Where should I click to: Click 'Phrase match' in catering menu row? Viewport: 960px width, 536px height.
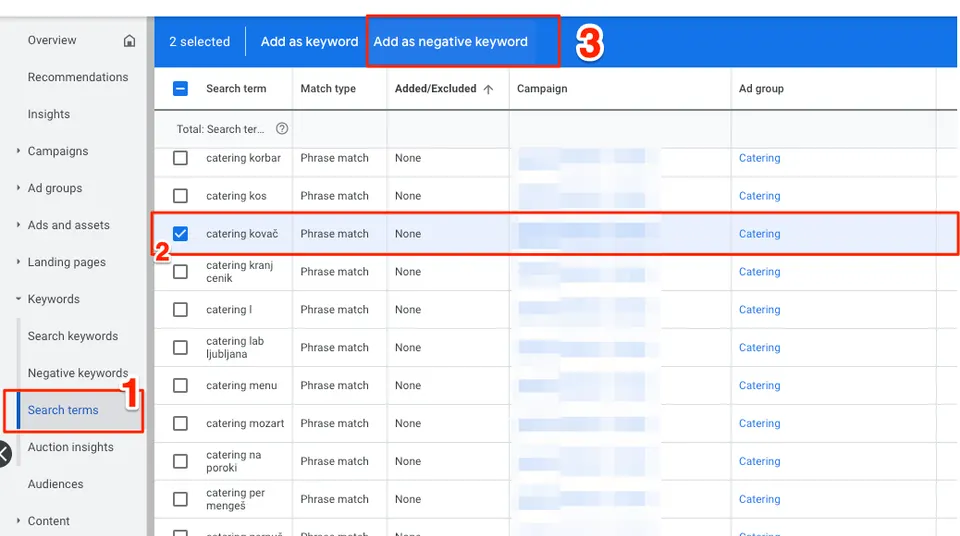pyautogui.click(x=334, y=386)
